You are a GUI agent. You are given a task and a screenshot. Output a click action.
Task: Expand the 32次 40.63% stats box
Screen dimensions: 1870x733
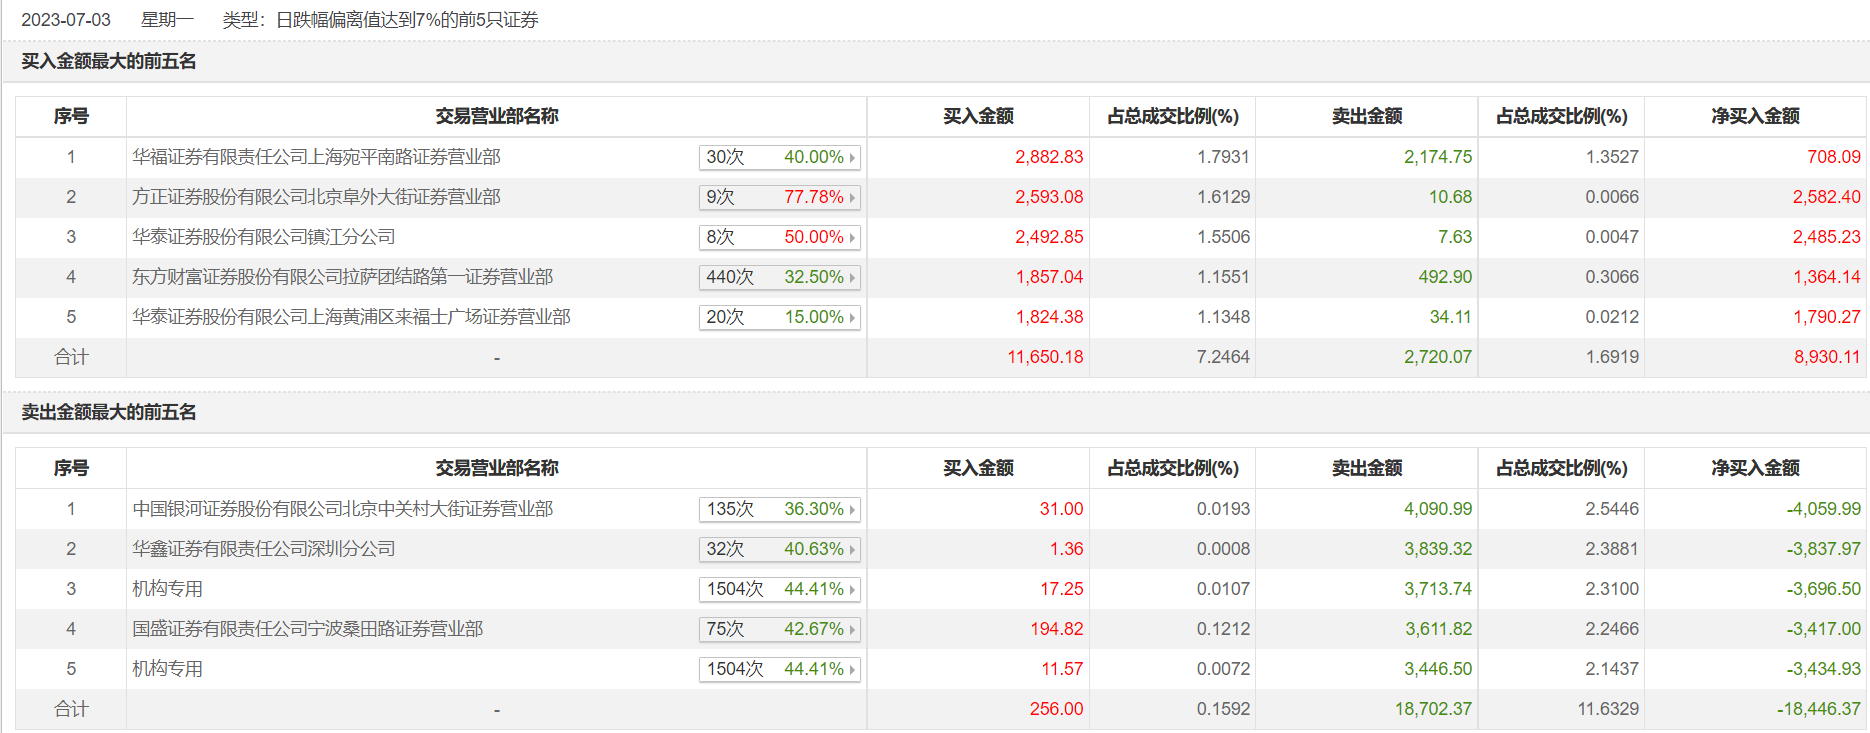(x=780, y=549)
